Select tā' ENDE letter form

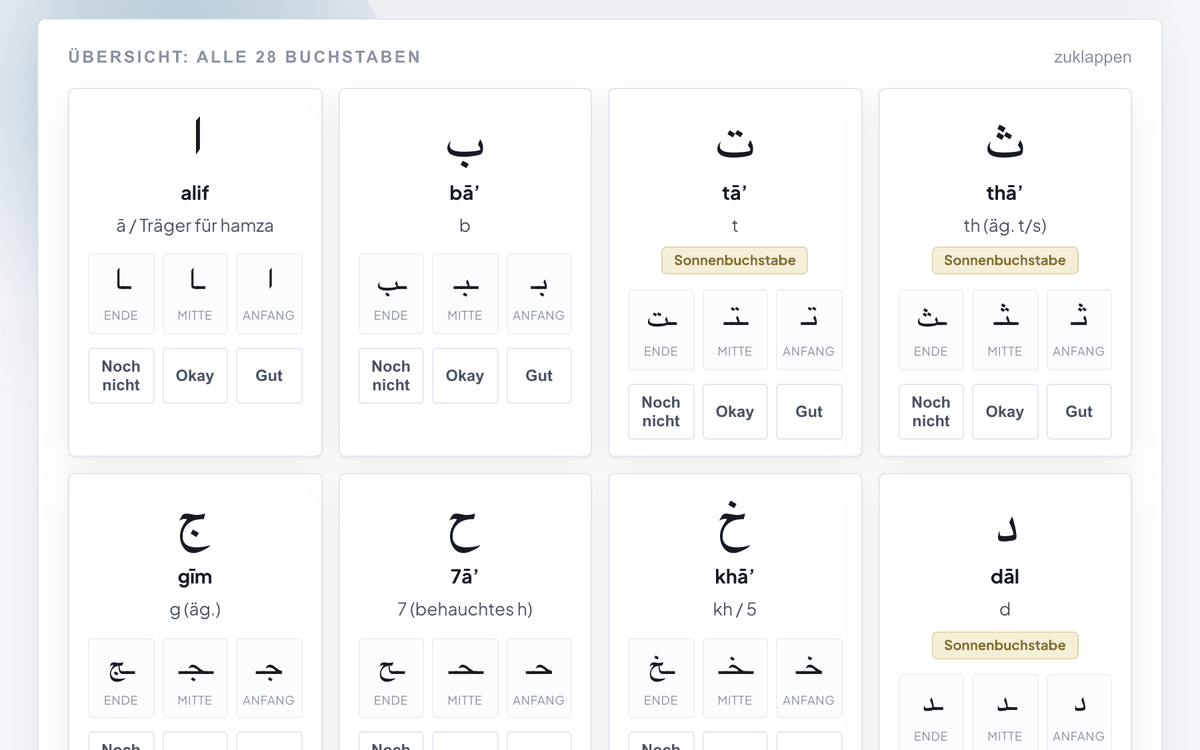[x=661, y=329]
